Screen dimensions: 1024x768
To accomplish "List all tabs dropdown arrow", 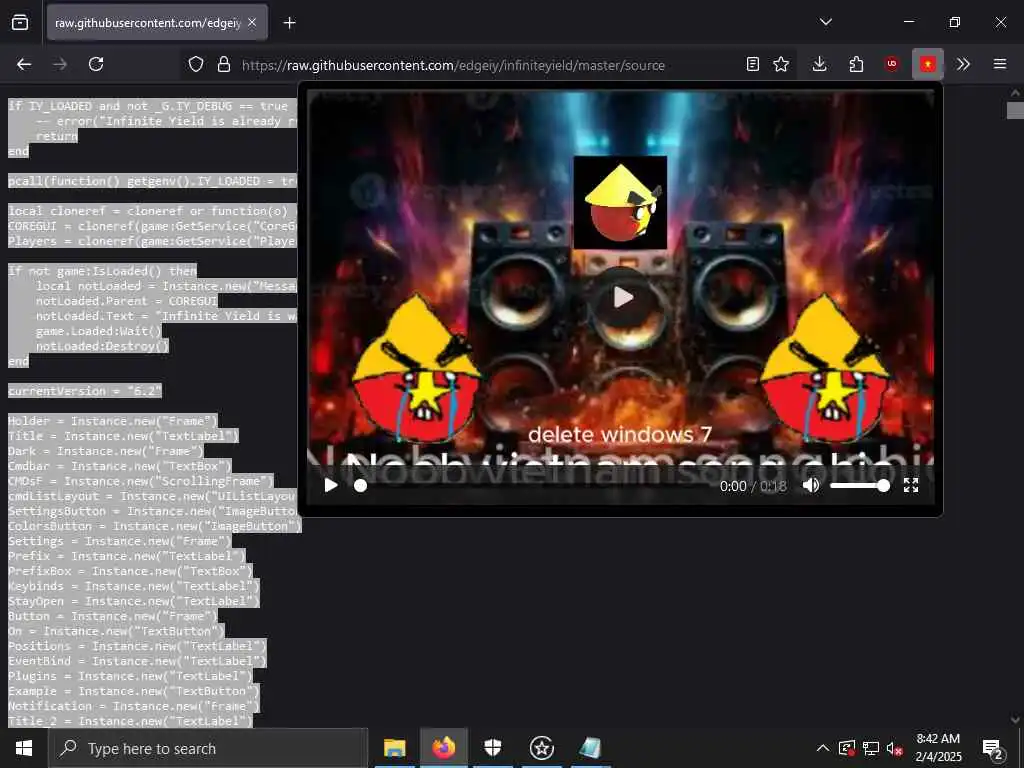I will 825,22.
